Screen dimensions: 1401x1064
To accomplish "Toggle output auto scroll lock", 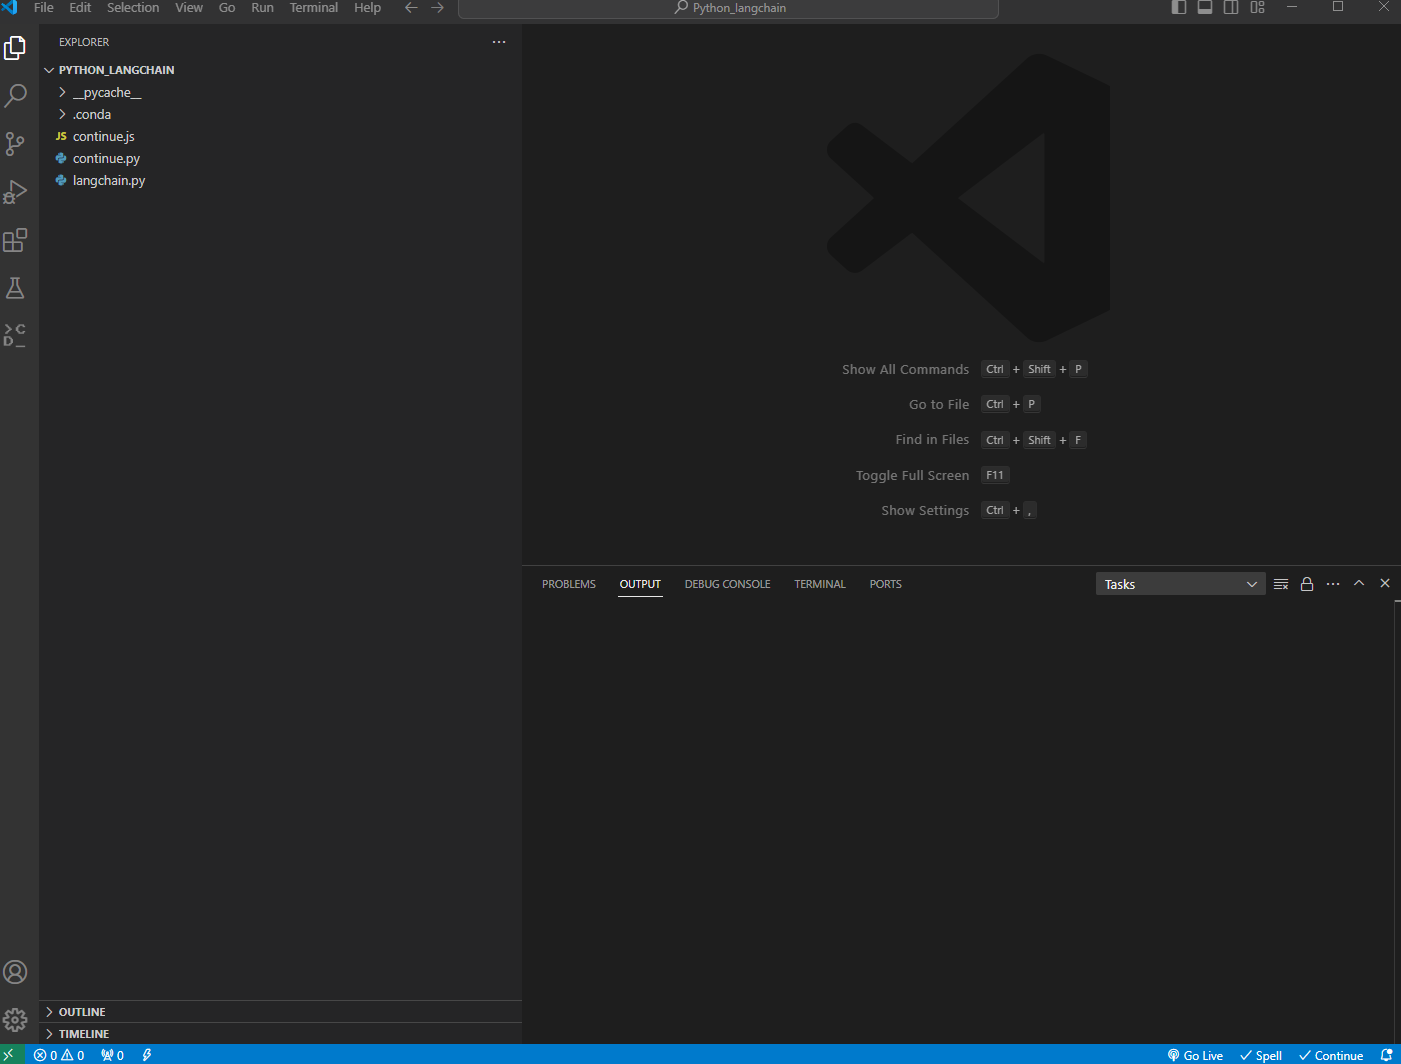I will (1307, 584).
